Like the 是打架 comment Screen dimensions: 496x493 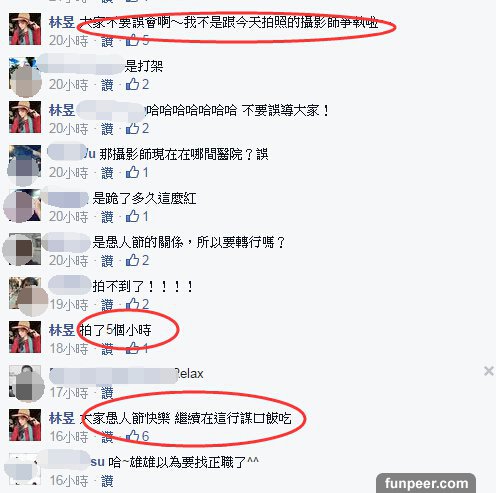coord(107,85)
